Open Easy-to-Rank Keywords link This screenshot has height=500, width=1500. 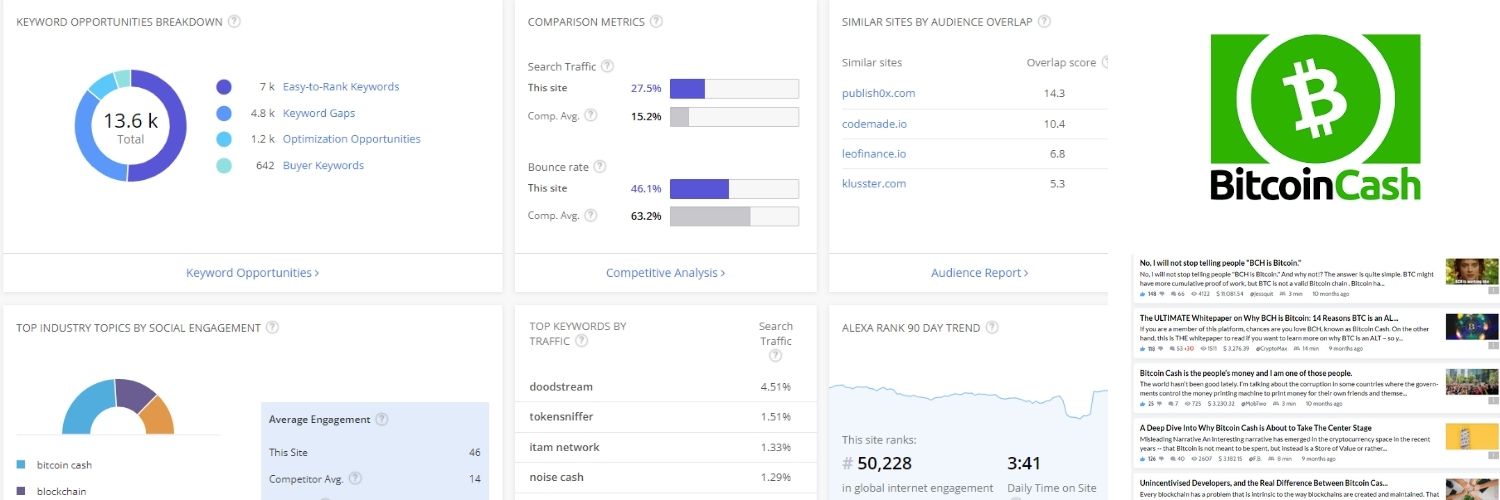click(341, 87)
